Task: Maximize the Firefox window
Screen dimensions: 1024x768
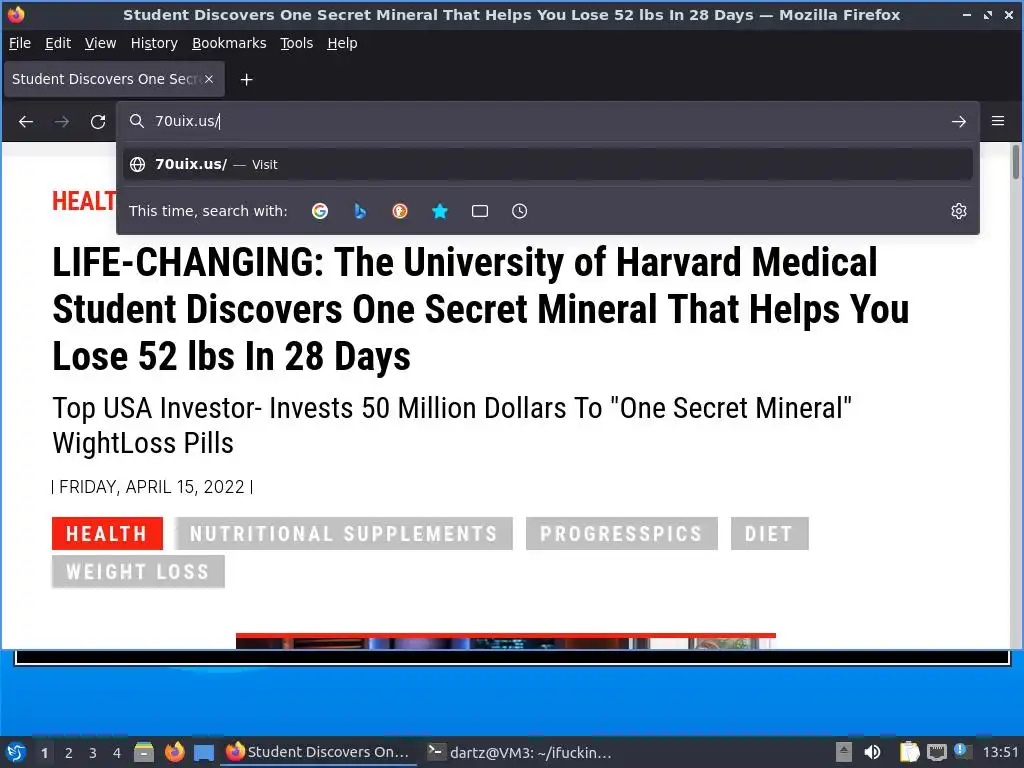Action: tap(987, 14)
